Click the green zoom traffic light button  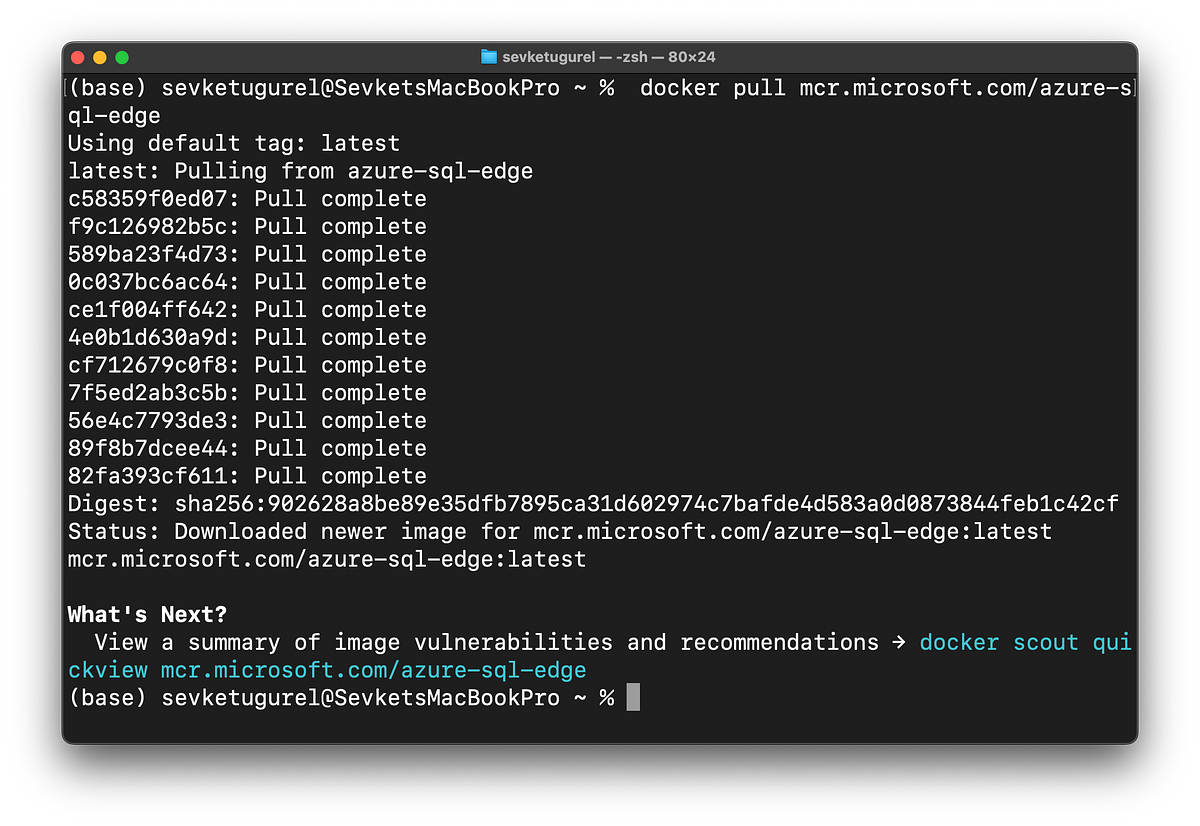click(121, 57)
